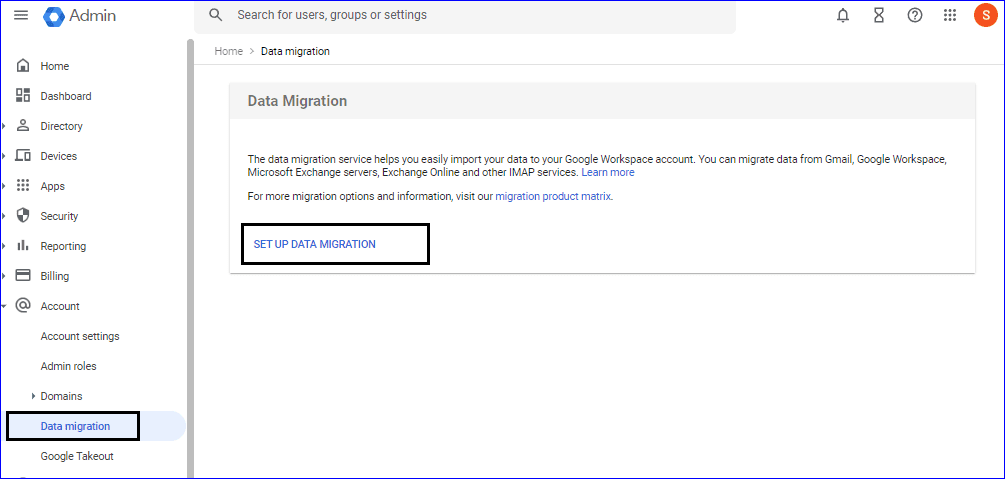Screen dimensions: 1005x479
Task: Open the hourglass tasks icon
Action: tap(879, 15)
